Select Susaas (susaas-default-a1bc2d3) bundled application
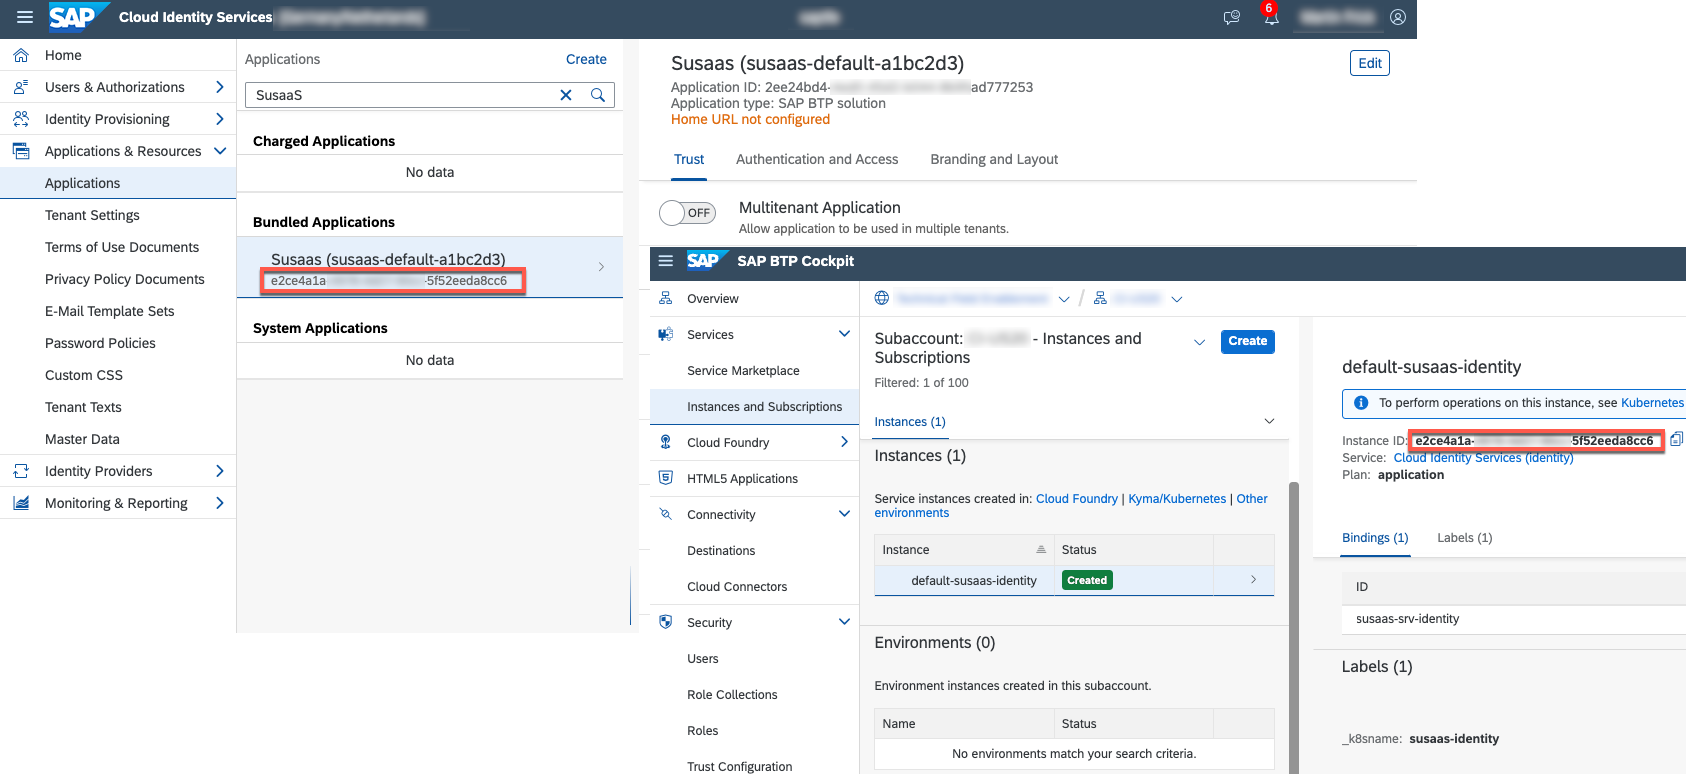Viewport: 1687px width, 774px height. click(430, 268)
